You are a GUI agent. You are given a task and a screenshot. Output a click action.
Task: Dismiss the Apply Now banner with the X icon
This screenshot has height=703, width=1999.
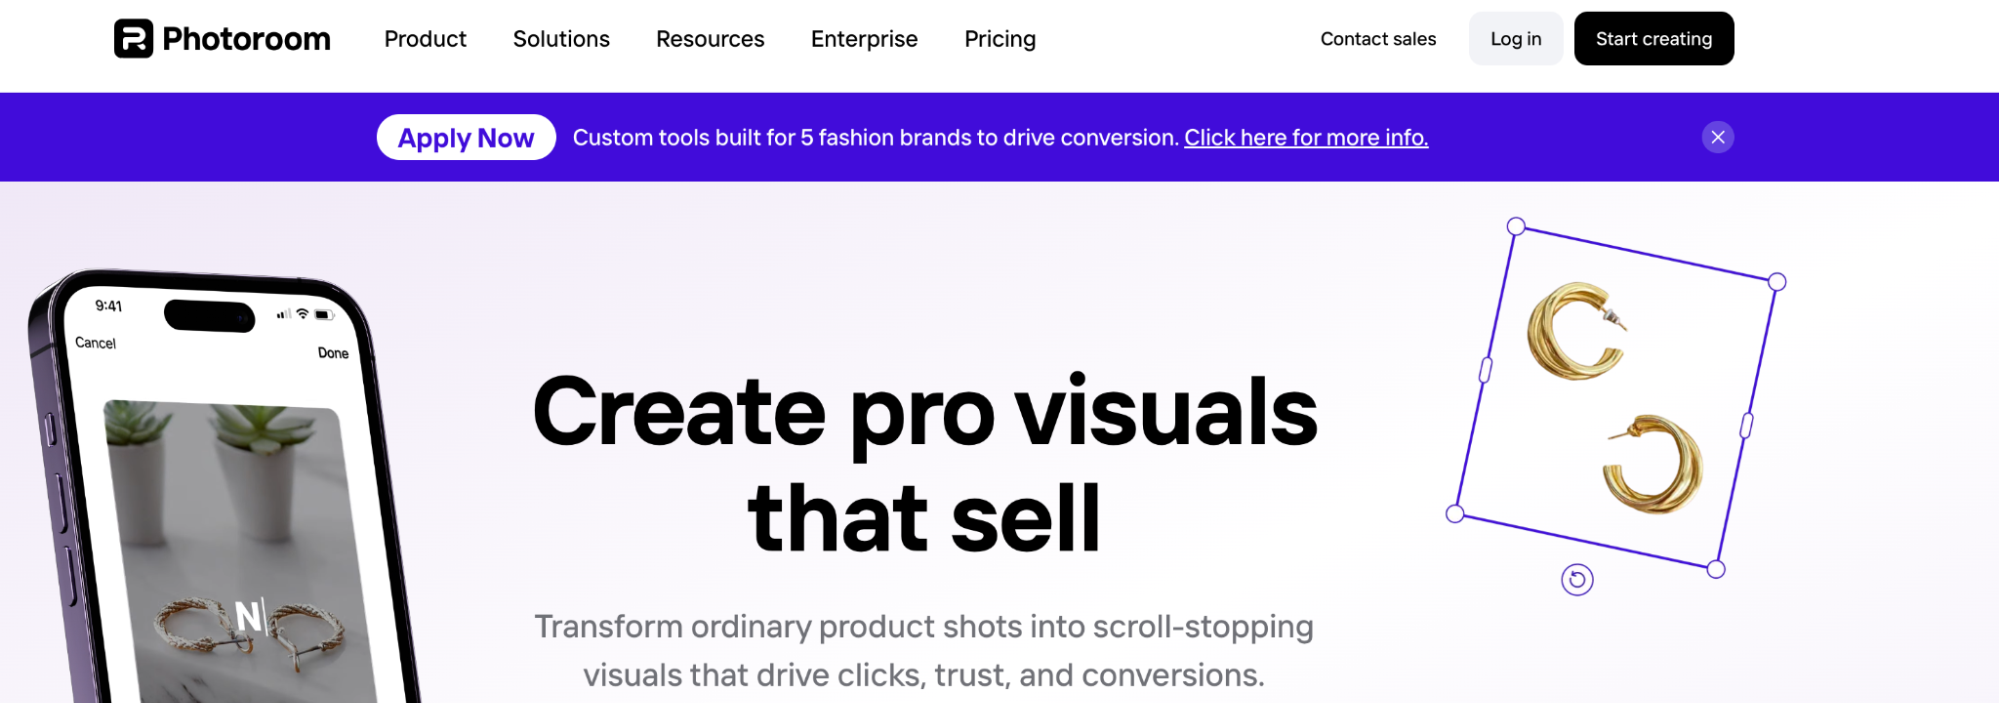(1717, 137)
